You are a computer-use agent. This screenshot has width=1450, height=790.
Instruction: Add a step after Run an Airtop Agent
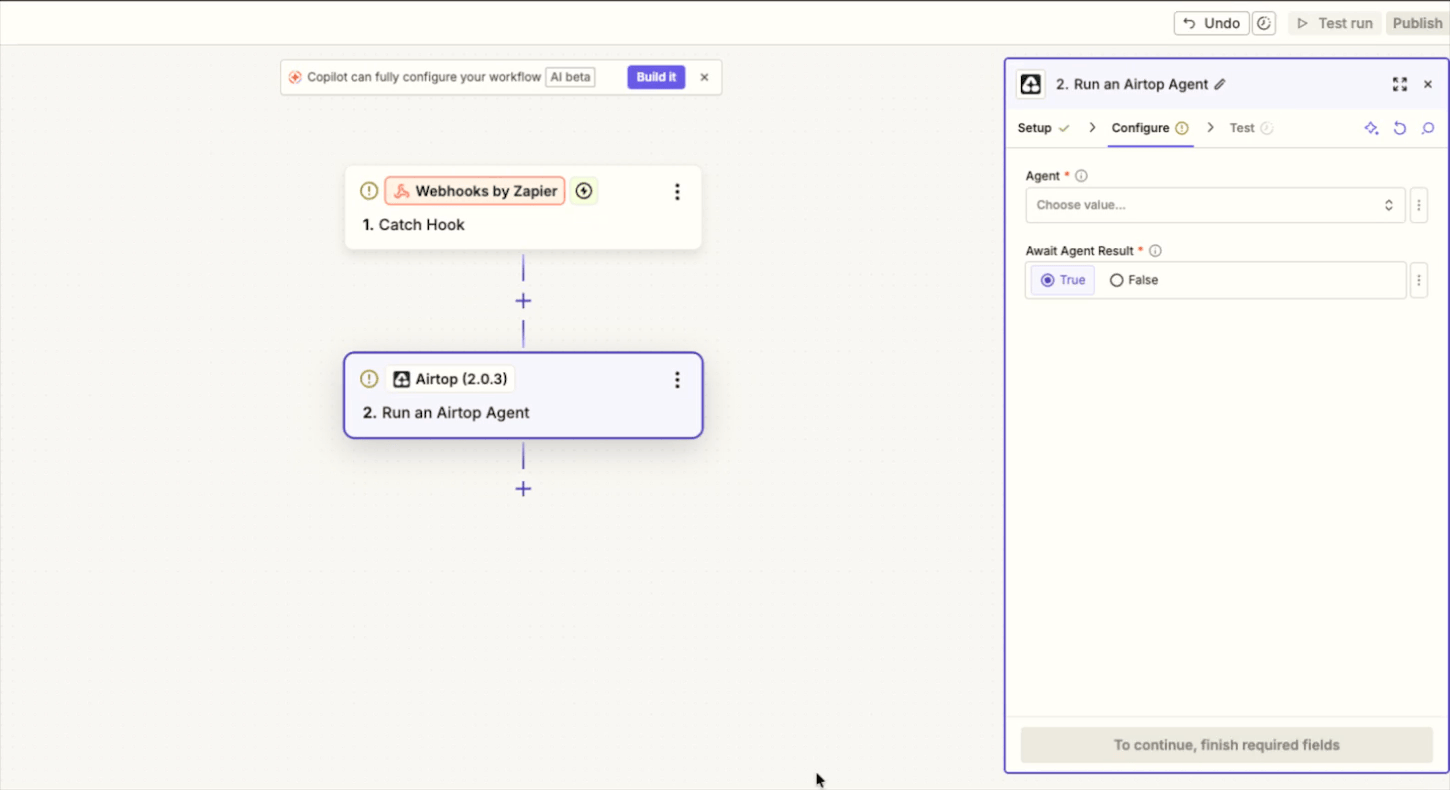(523, 489)
